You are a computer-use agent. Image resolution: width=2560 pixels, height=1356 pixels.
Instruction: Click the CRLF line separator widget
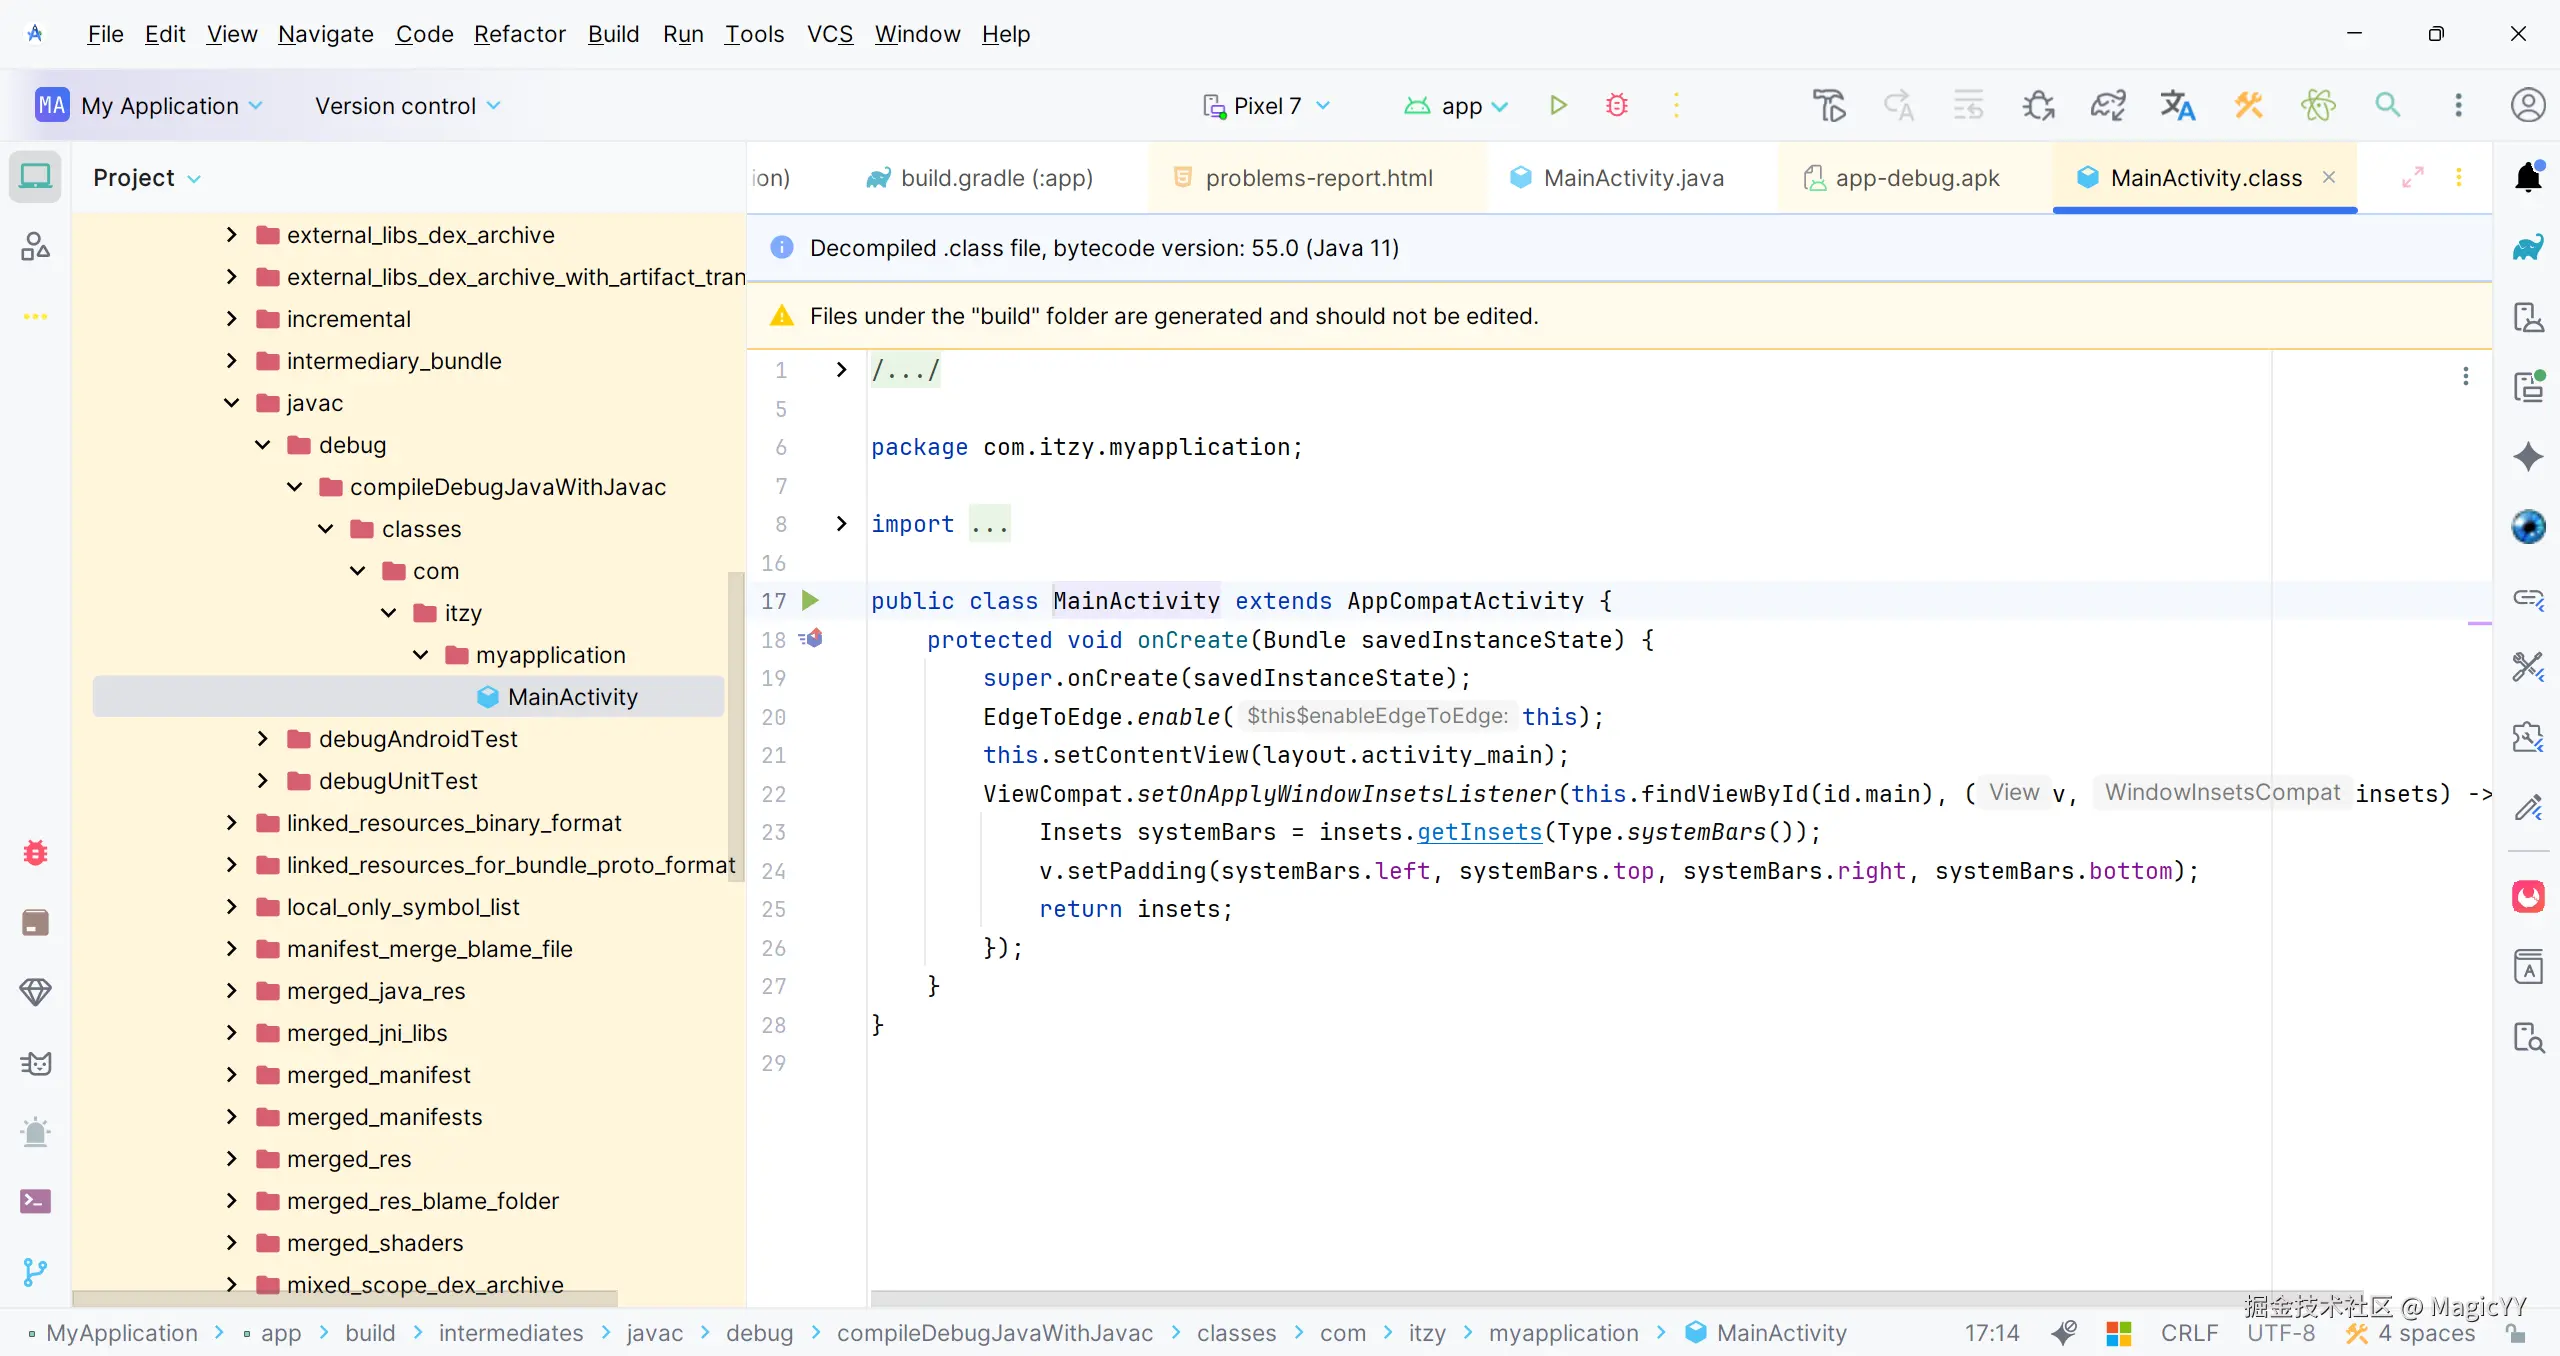(2188, 1333)
